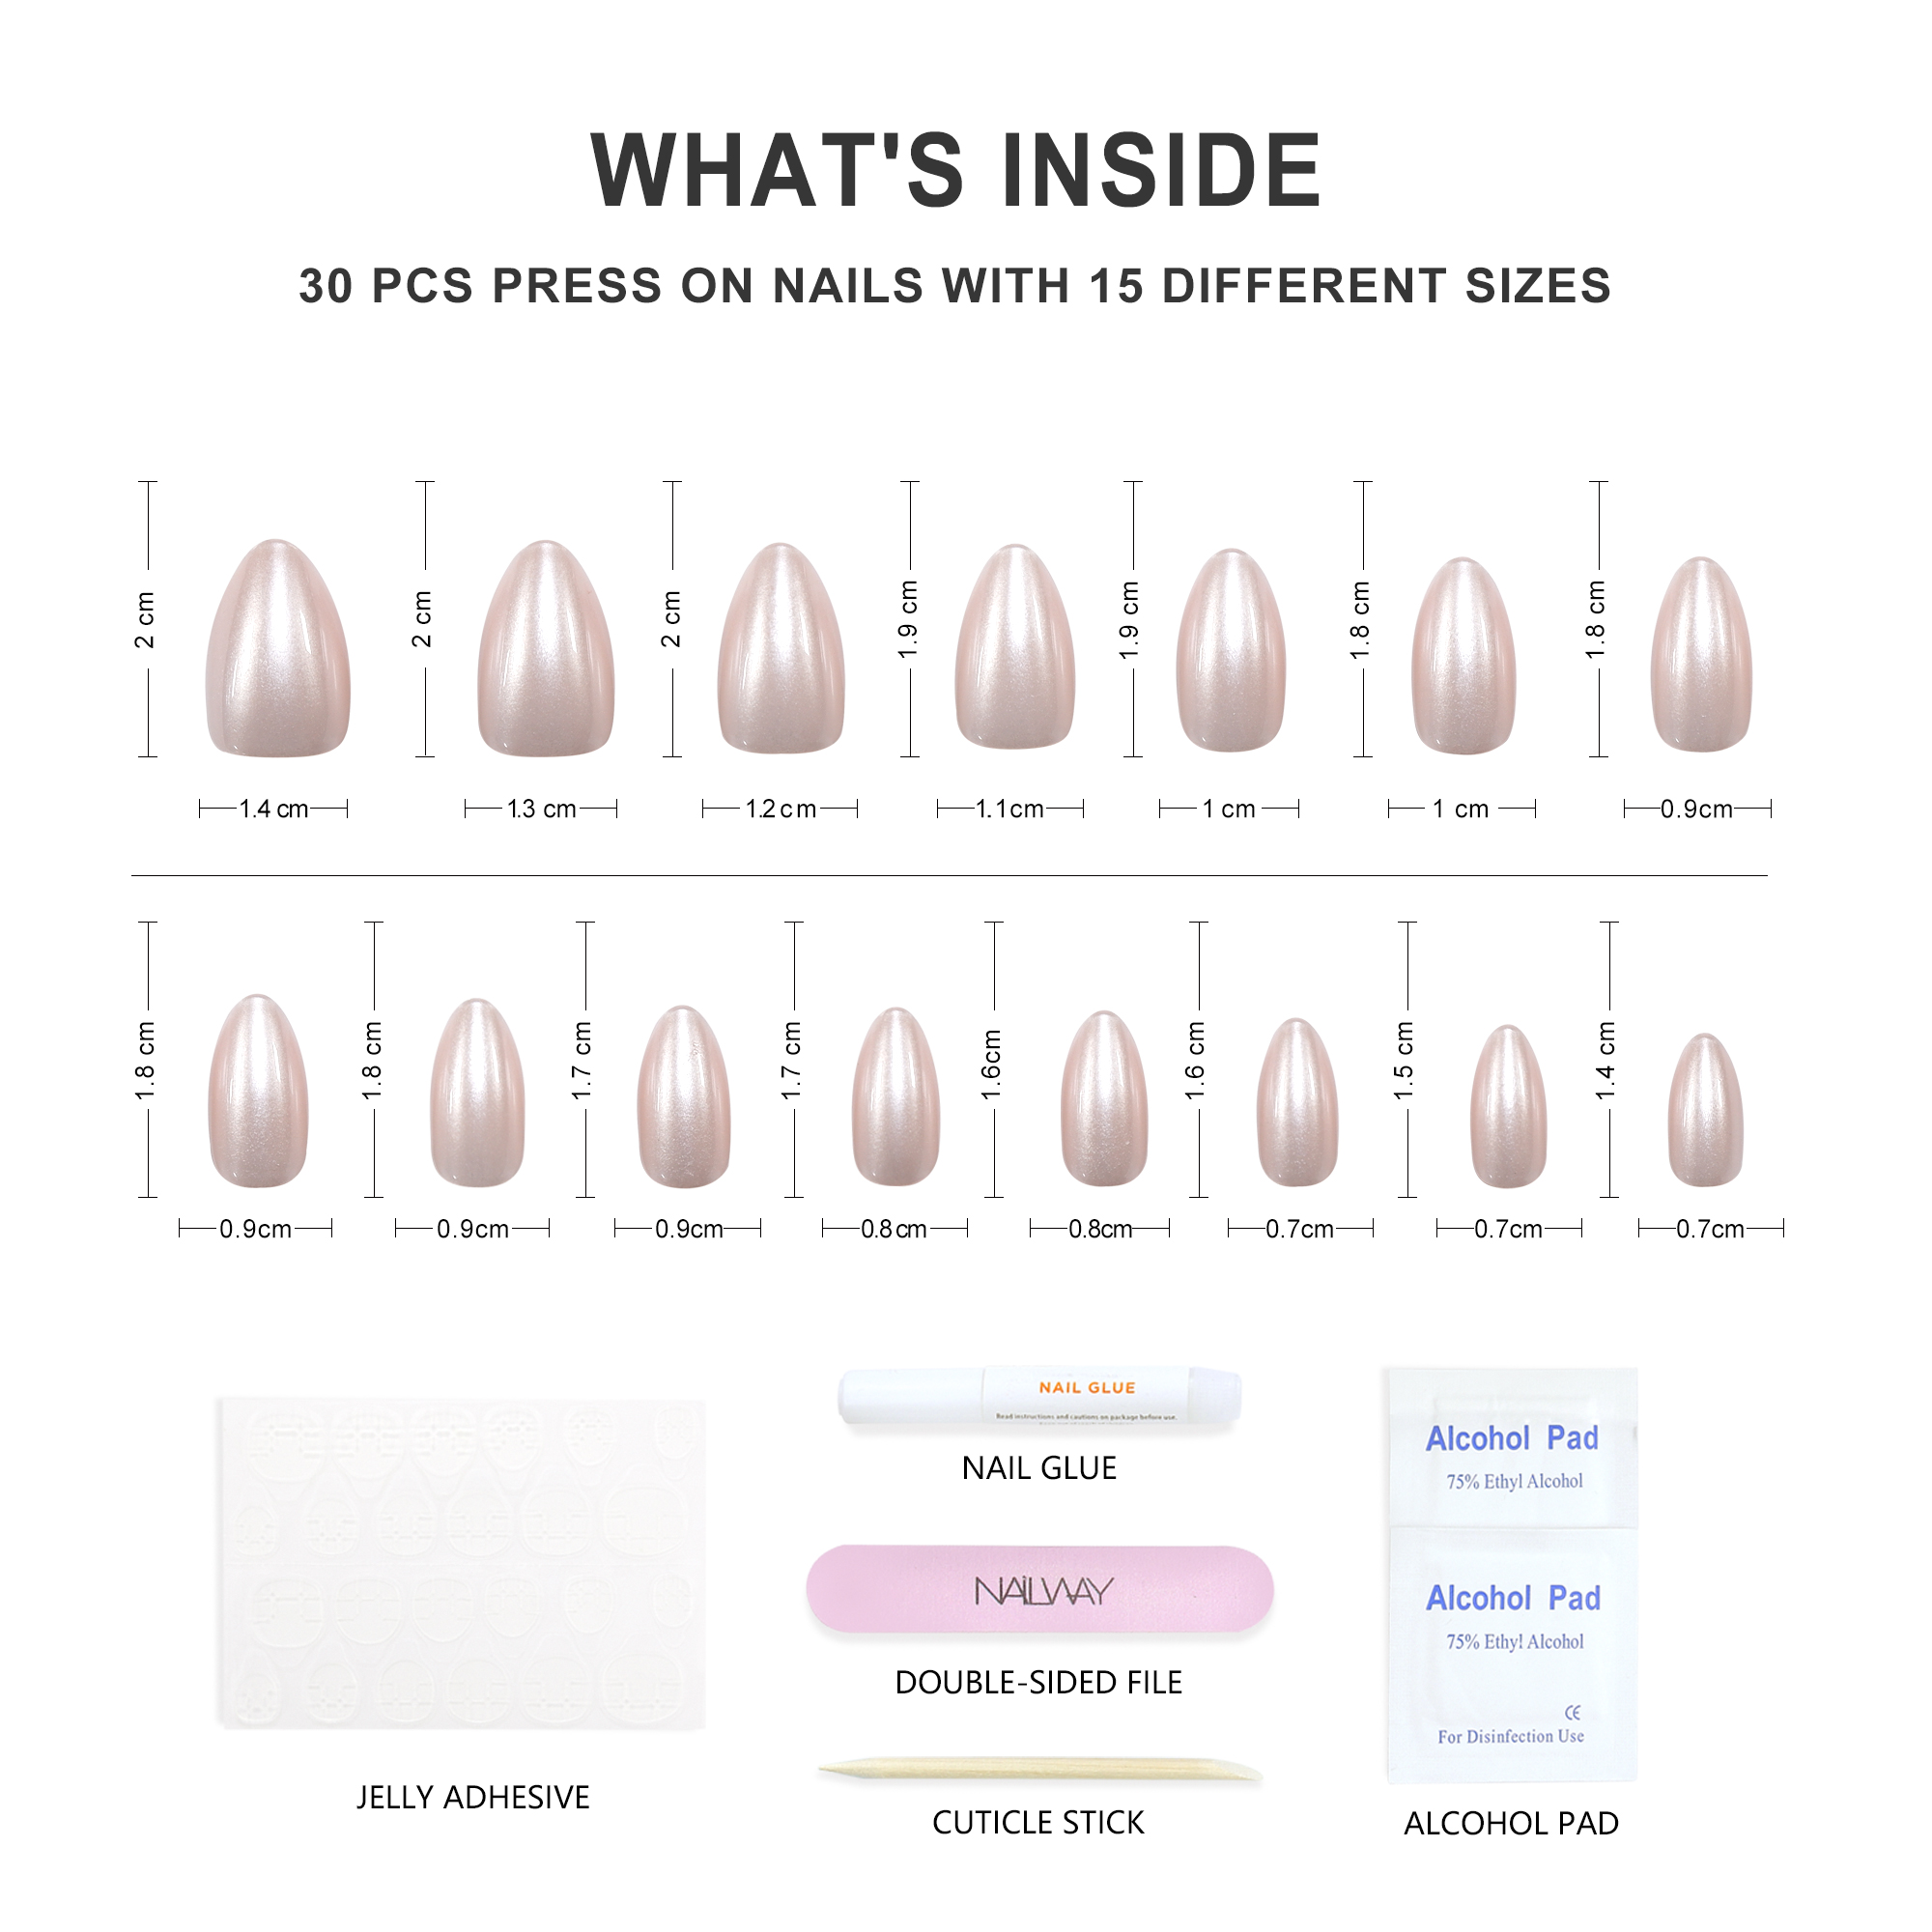
Task: Click the wooden cuticle stick
Action: coord(1040,1771)
